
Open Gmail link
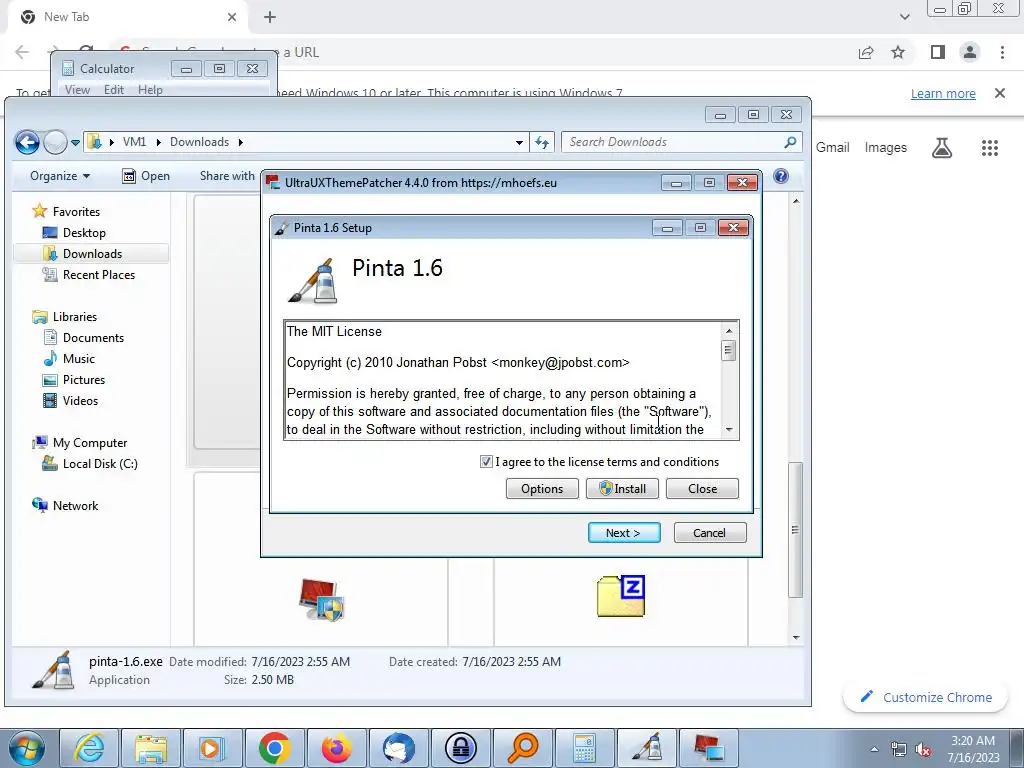click(833, 148)
